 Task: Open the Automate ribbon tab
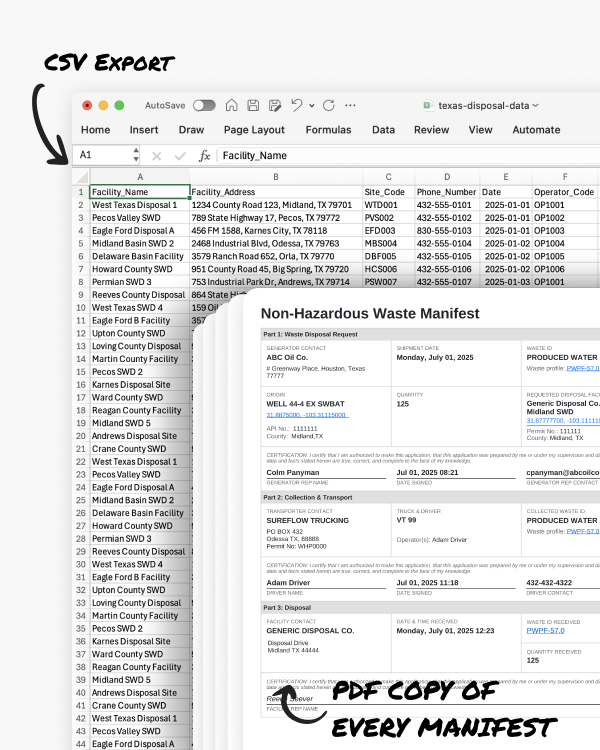click(536, 130)
